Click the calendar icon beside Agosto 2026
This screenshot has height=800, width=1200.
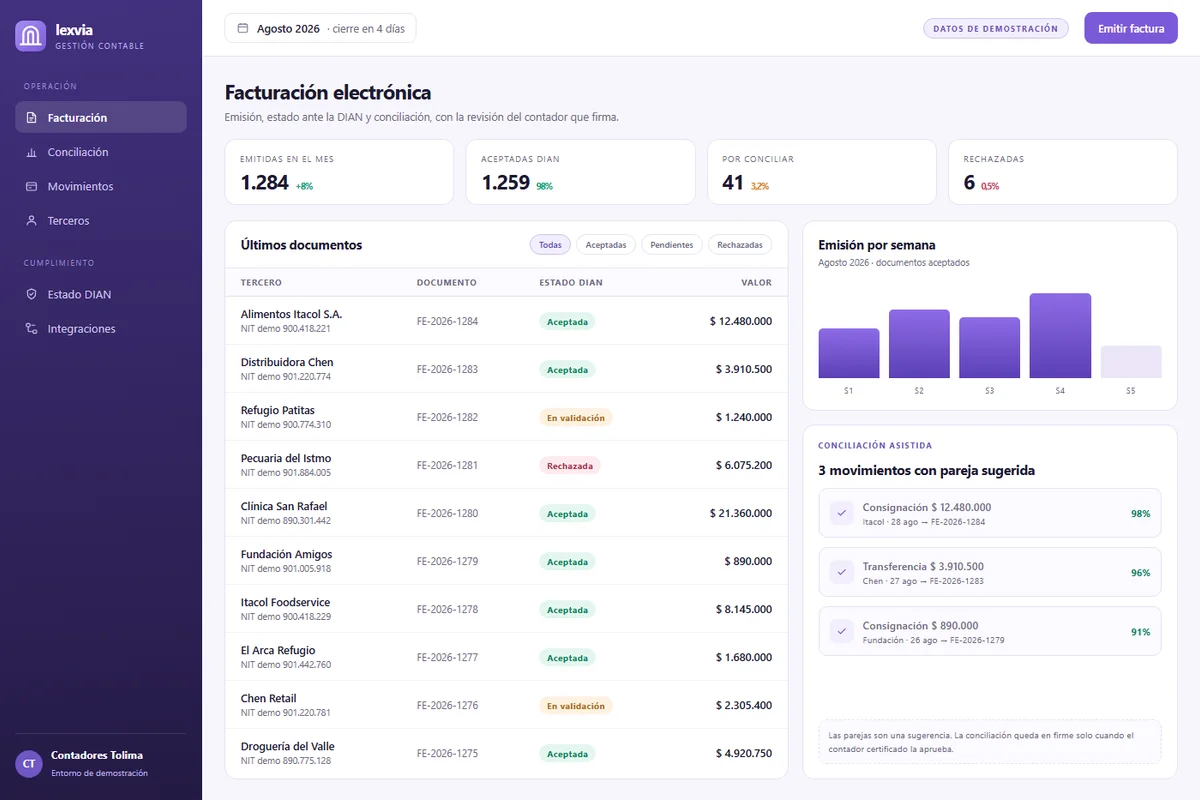pos(242,28)
